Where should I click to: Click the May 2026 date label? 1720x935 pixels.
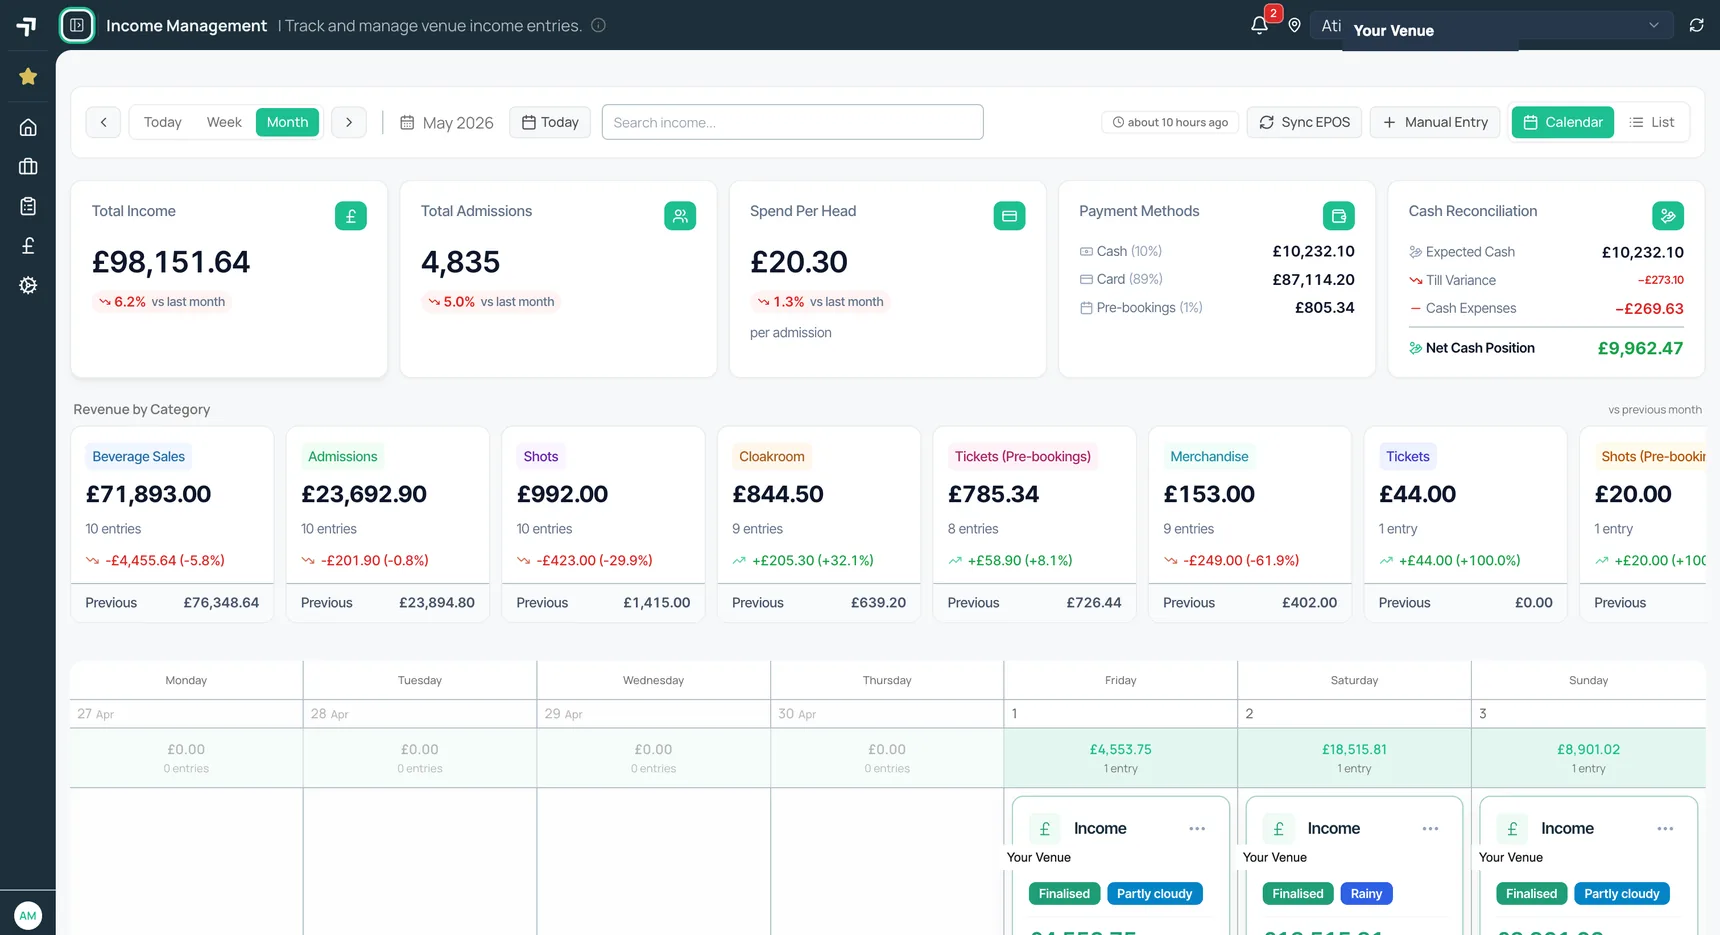[458, 122]
